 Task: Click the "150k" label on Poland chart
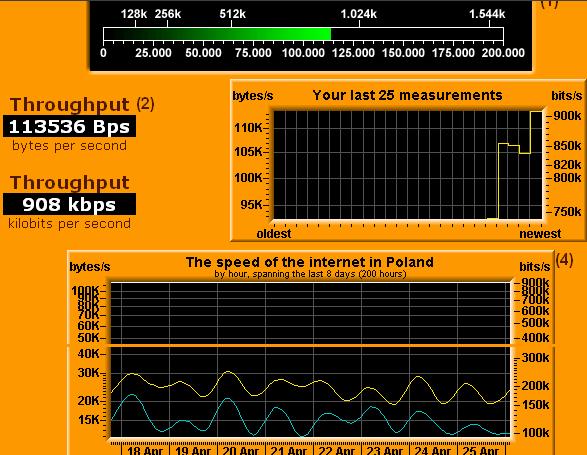coord(535,405)
